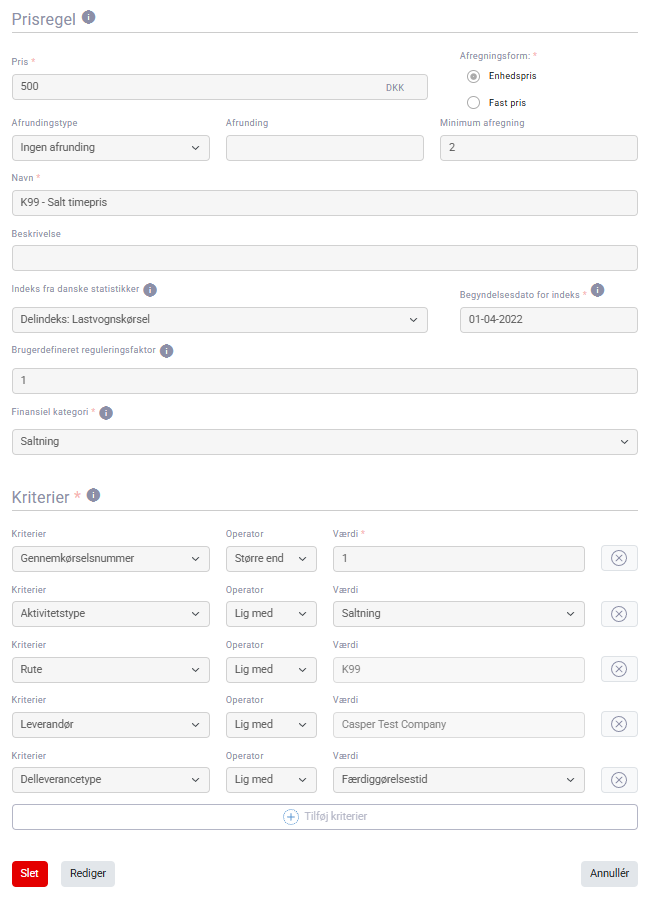
Task: Click the Minimum afregning field with 2
Action: [x=539, y=148]
